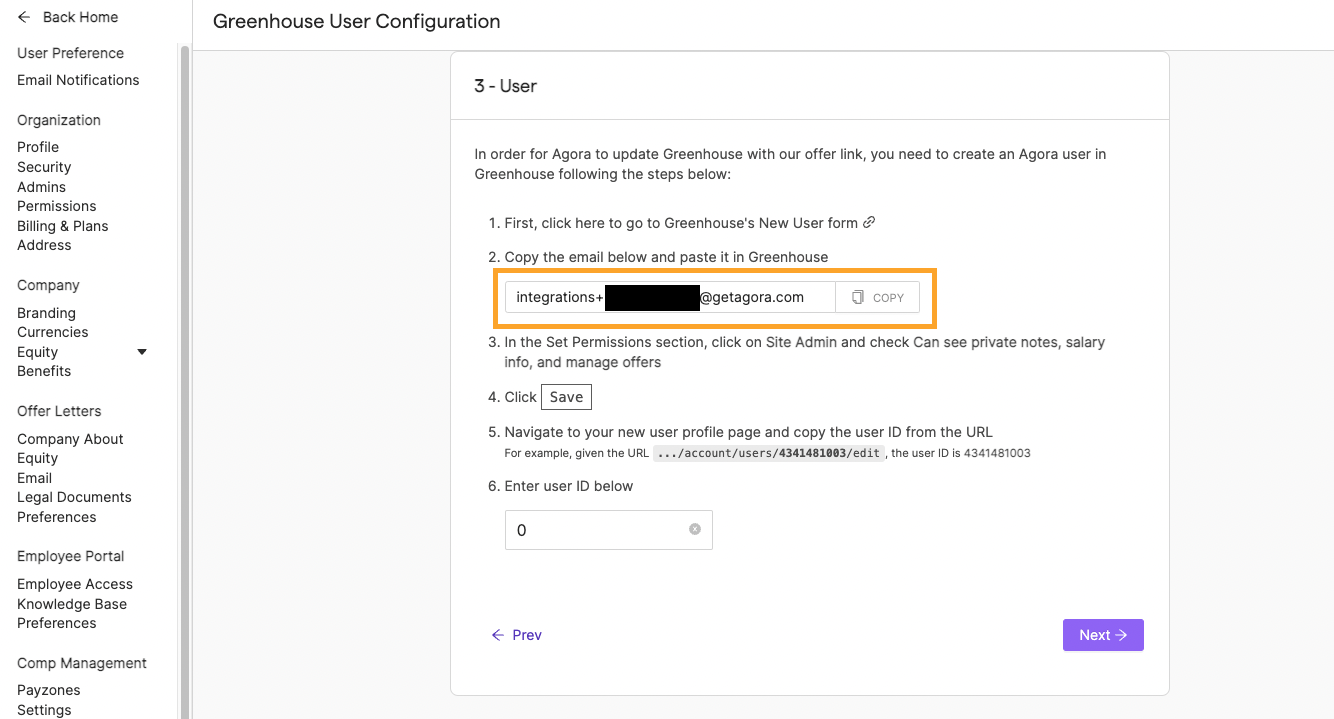Open Settings under Comp Management

(44, 710)
